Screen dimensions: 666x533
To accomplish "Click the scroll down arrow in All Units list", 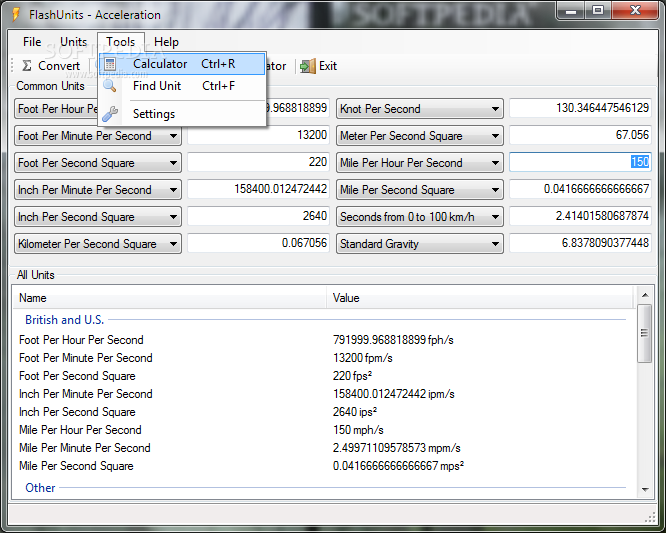I will (x=645, y=490).
